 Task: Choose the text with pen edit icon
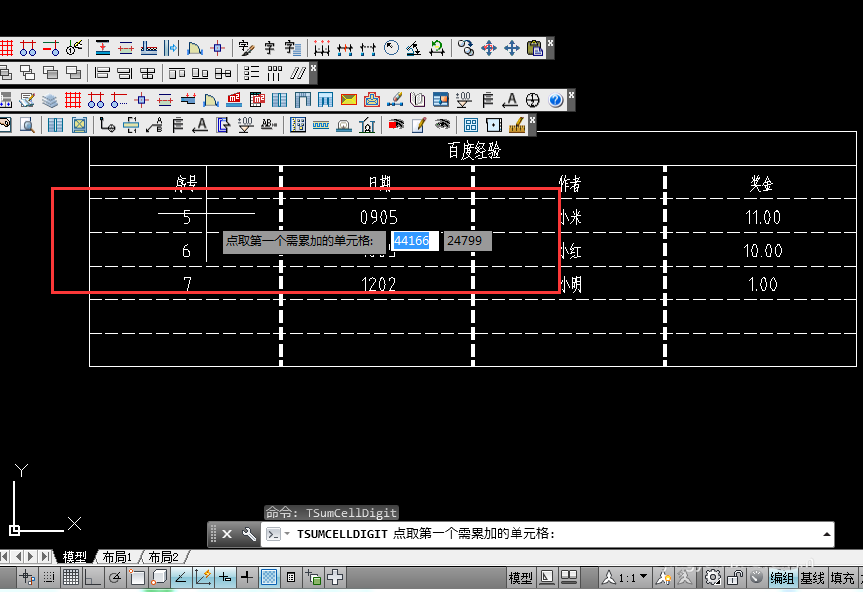246,48
